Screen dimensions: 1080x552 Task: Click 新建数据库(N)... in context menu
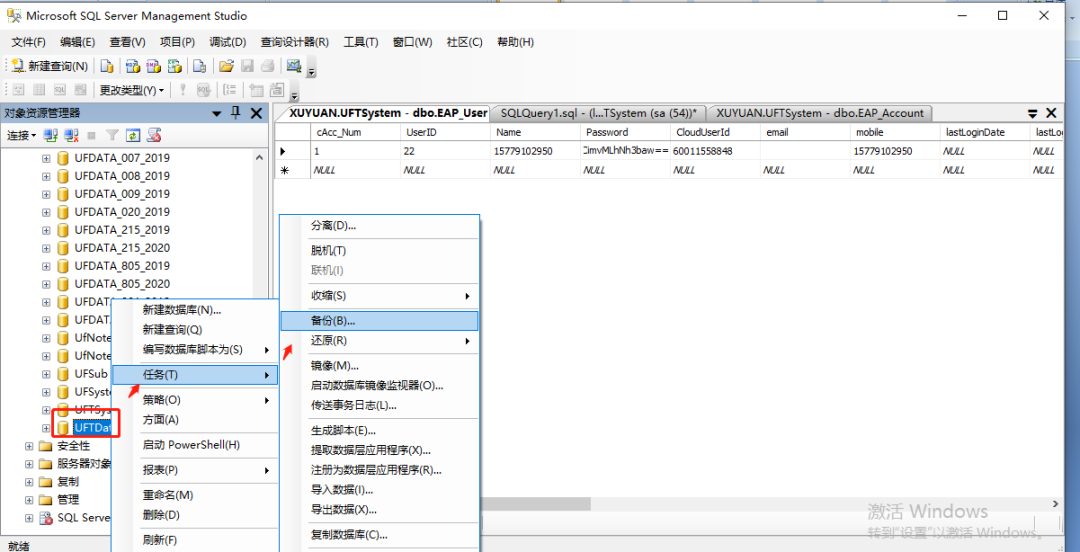tap(195, 310)
